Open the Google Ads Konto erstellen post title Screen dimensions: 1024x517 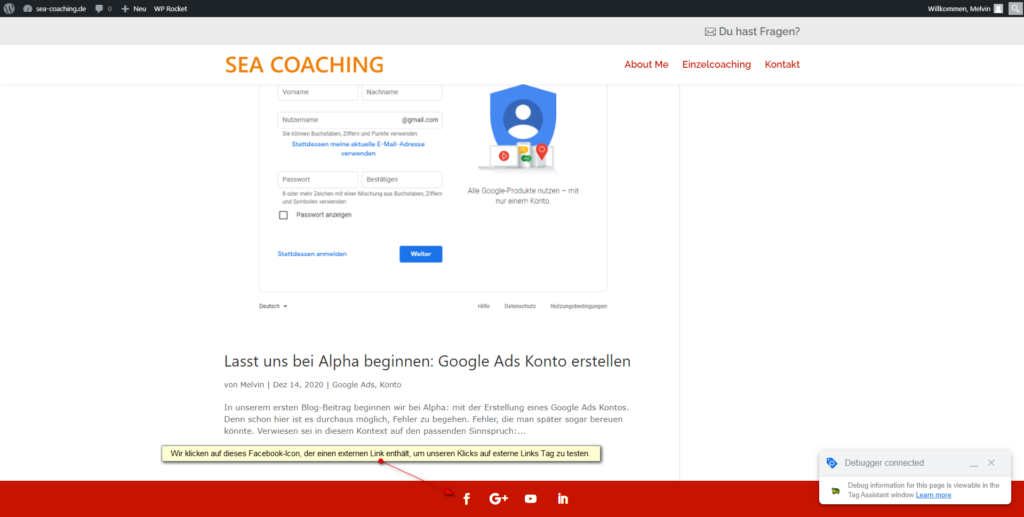(427, 361)
